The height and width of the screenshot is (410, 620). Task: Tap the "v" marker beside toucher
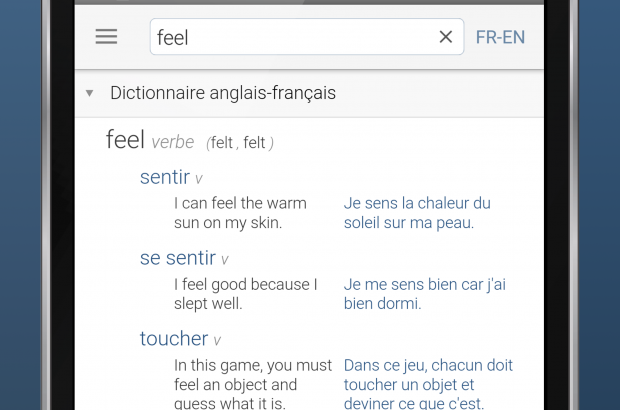pos(217,340)
